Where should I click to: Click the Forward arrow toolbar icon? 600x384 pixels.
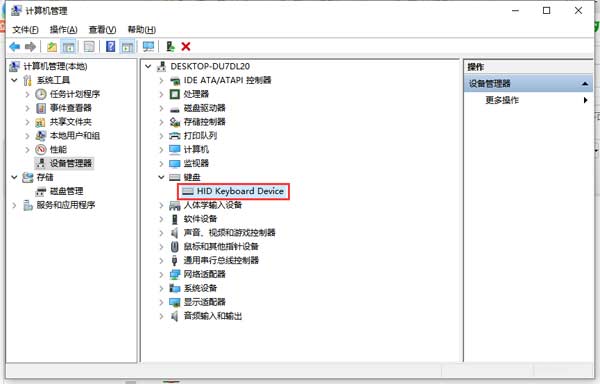[30, 47]
